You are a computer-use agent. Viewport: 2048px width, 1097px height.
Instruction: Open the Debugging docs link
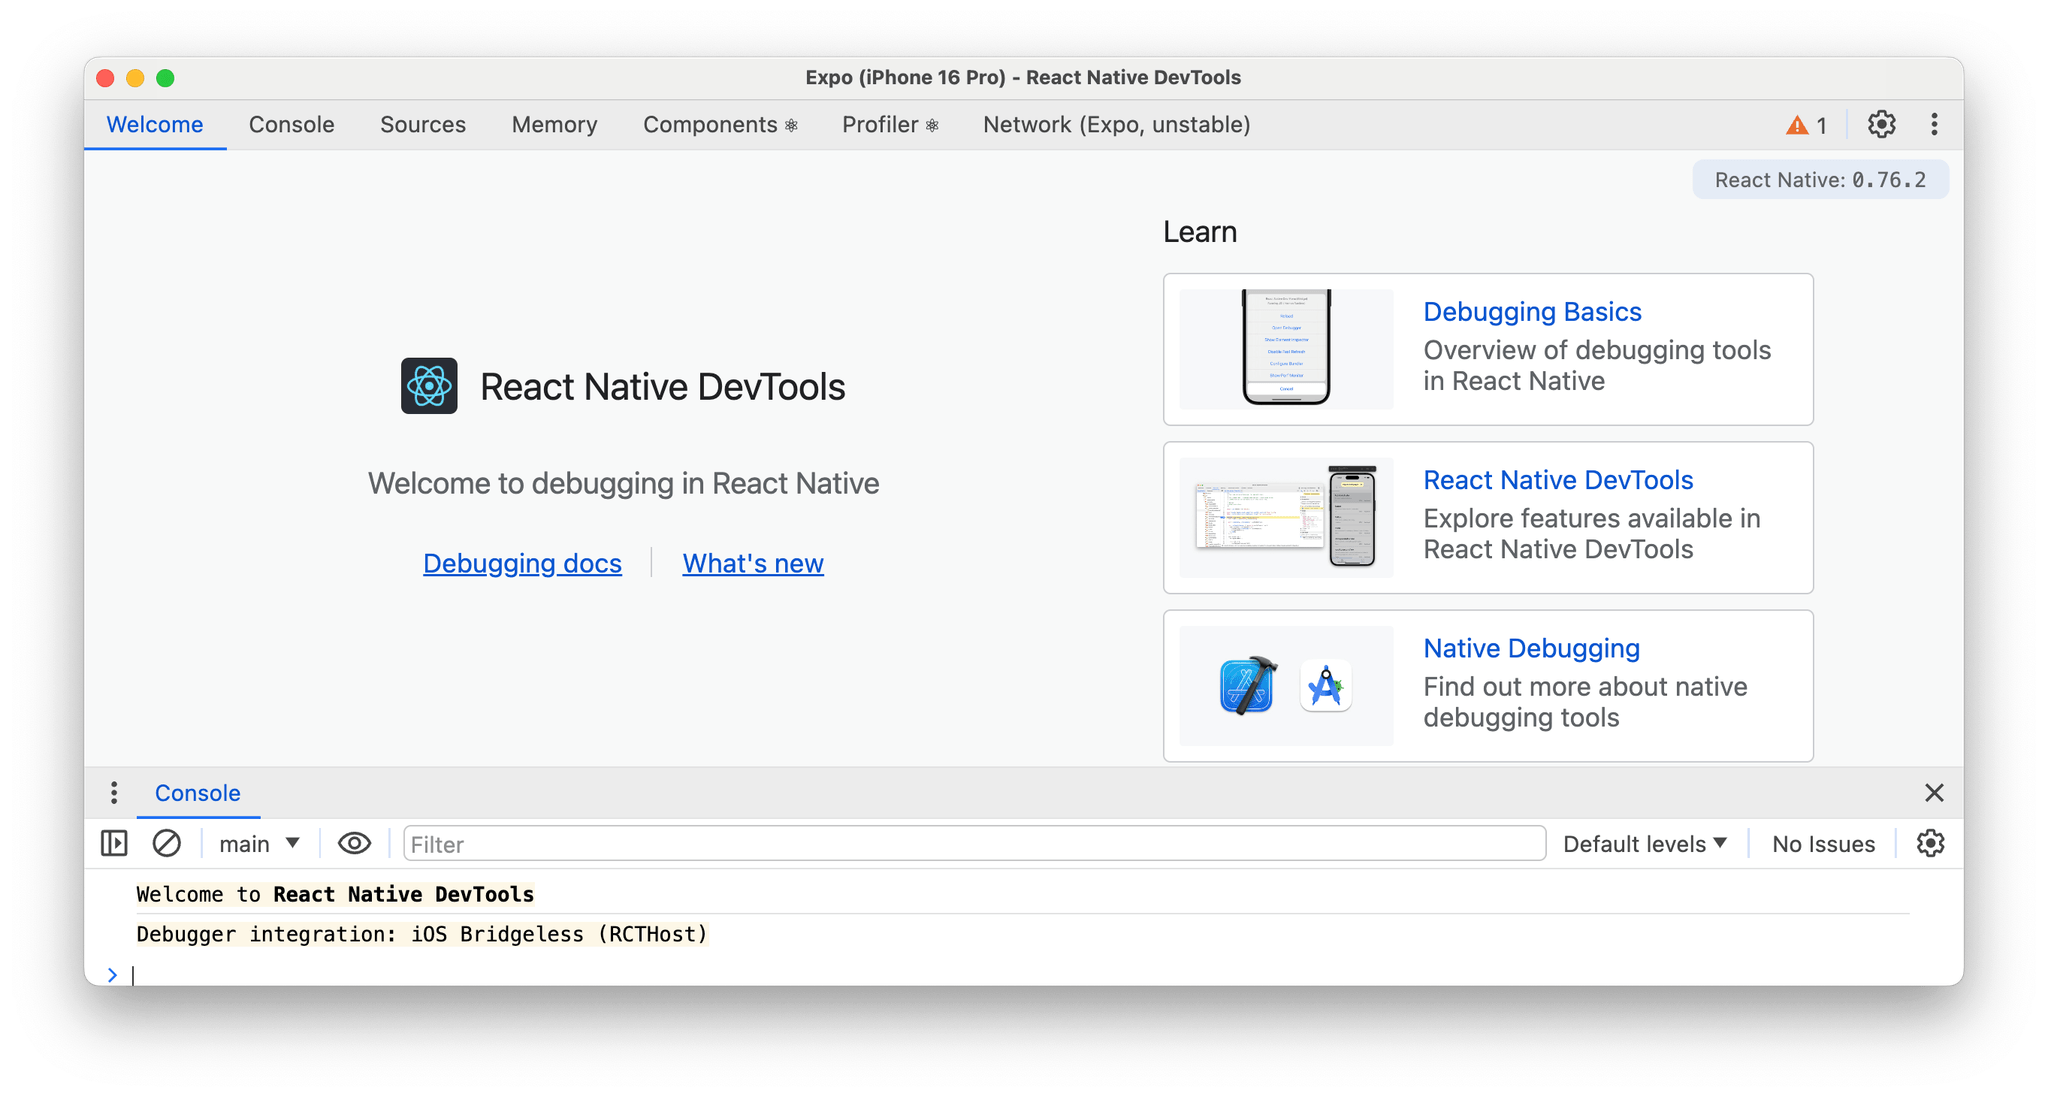point(522,563)
